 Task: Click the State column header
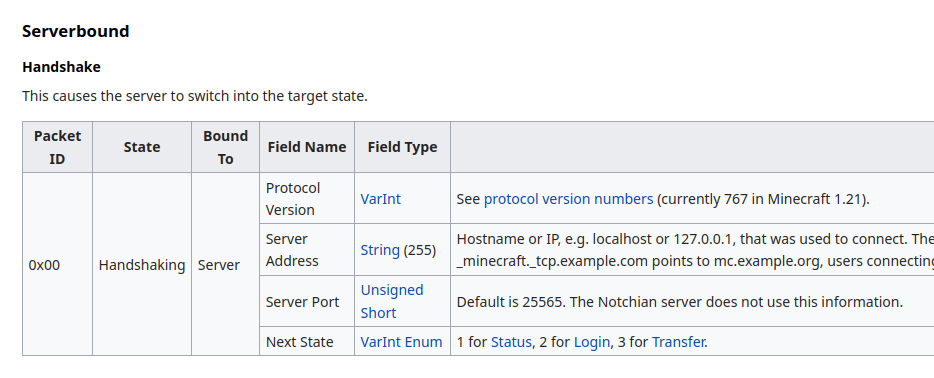click(x=142, y=147)
